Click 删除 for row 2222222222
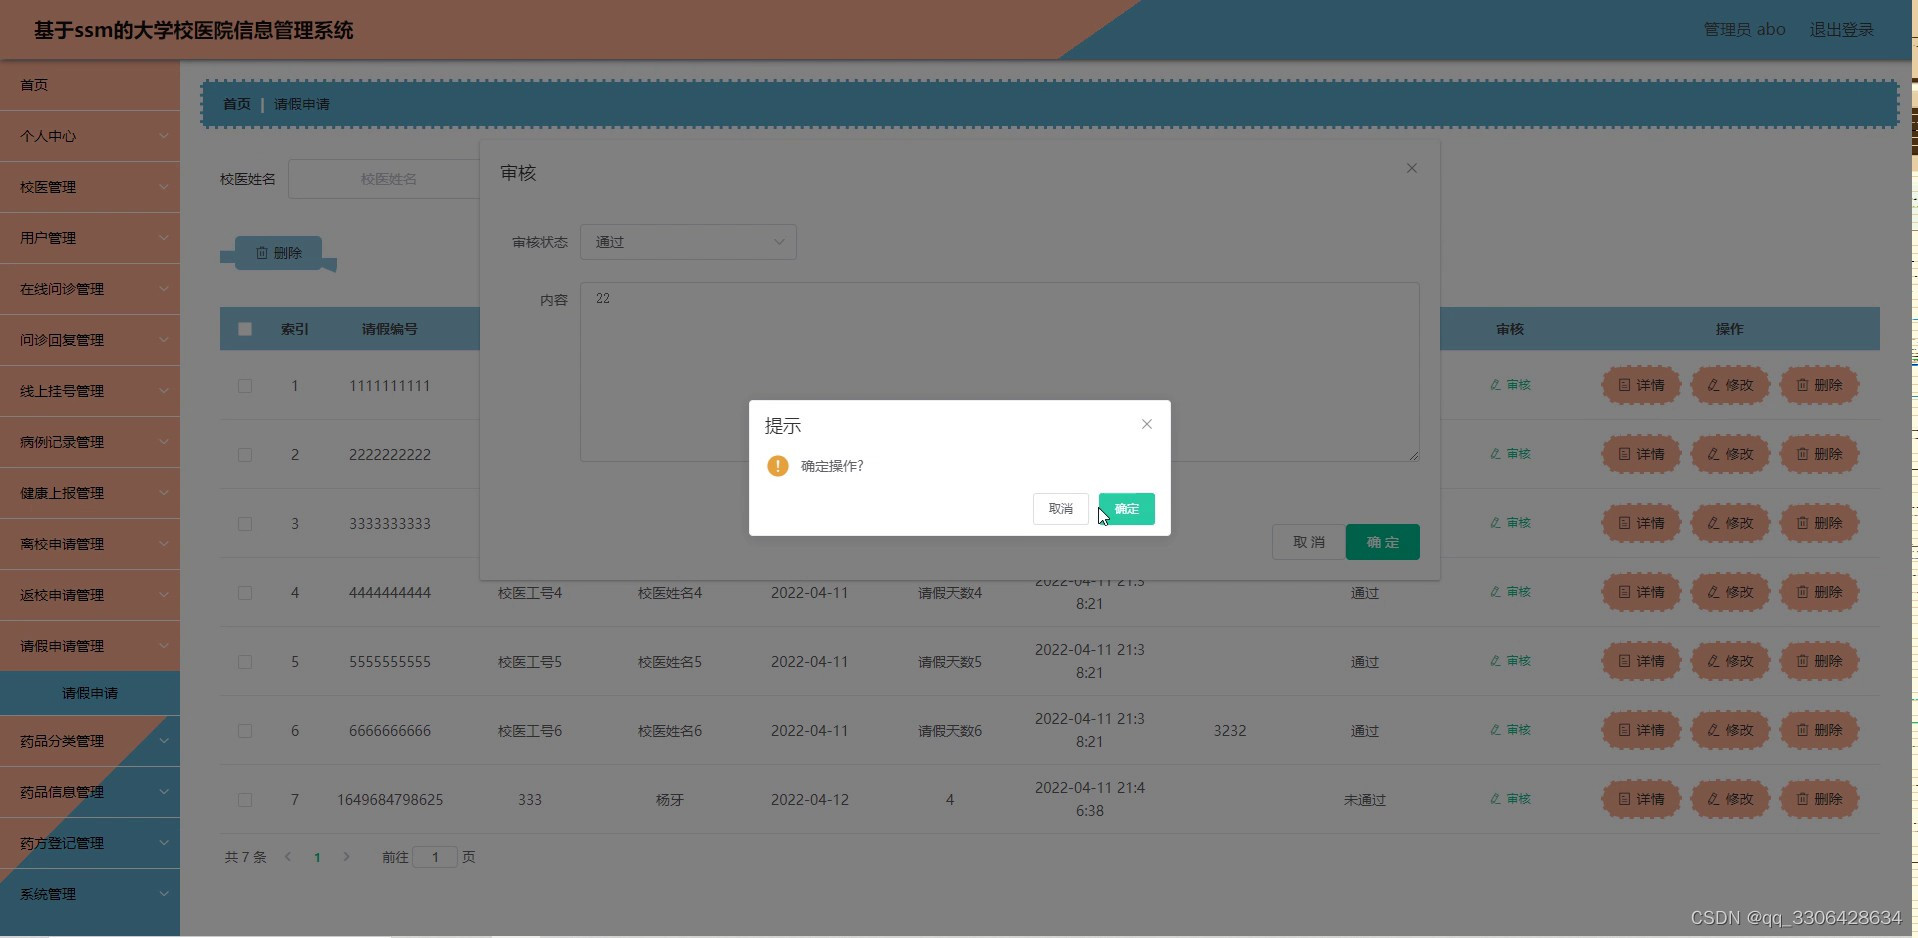The image size is (1918, 938). [x=1819, y=454]
